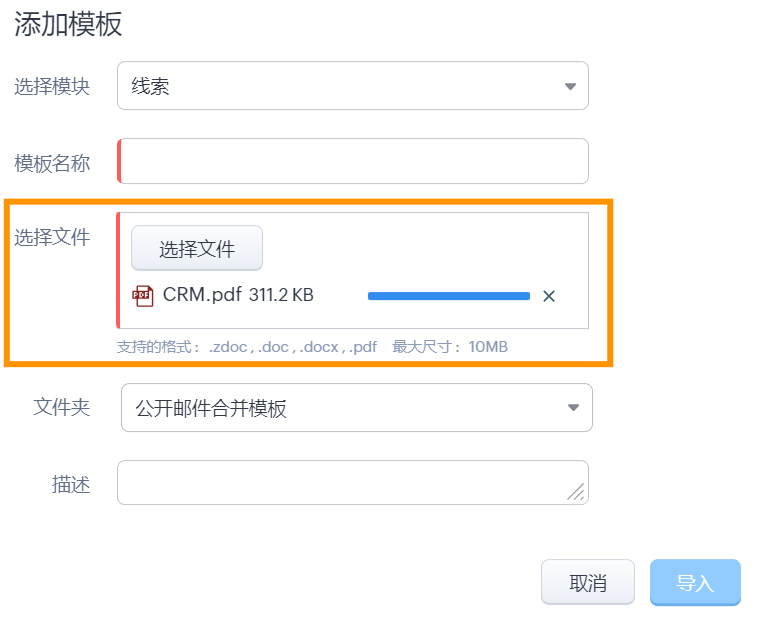
Task: Click the 文件夹 field label
Action: (x=62, y=408)
